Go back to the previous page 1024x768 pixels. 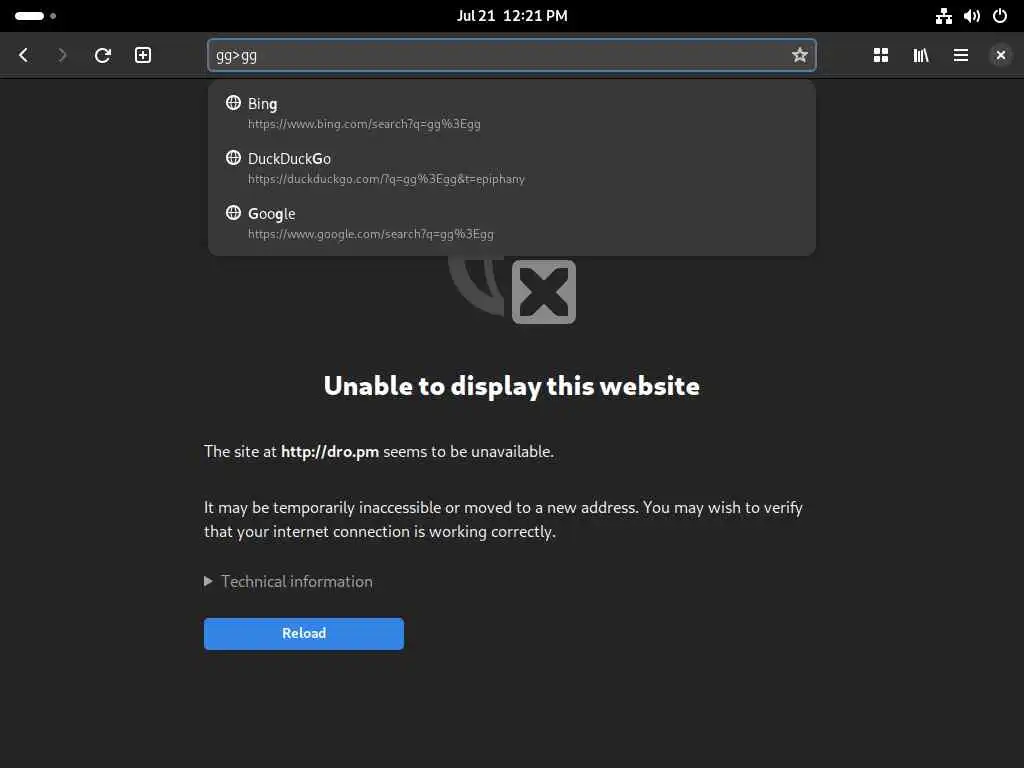pyautogui.click(x=24, y=56)
